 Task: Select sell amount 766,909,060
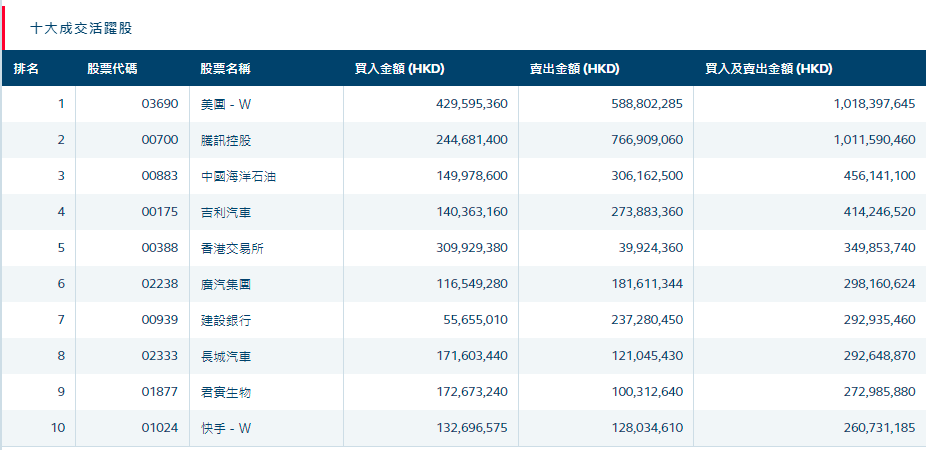coord(647,140)
